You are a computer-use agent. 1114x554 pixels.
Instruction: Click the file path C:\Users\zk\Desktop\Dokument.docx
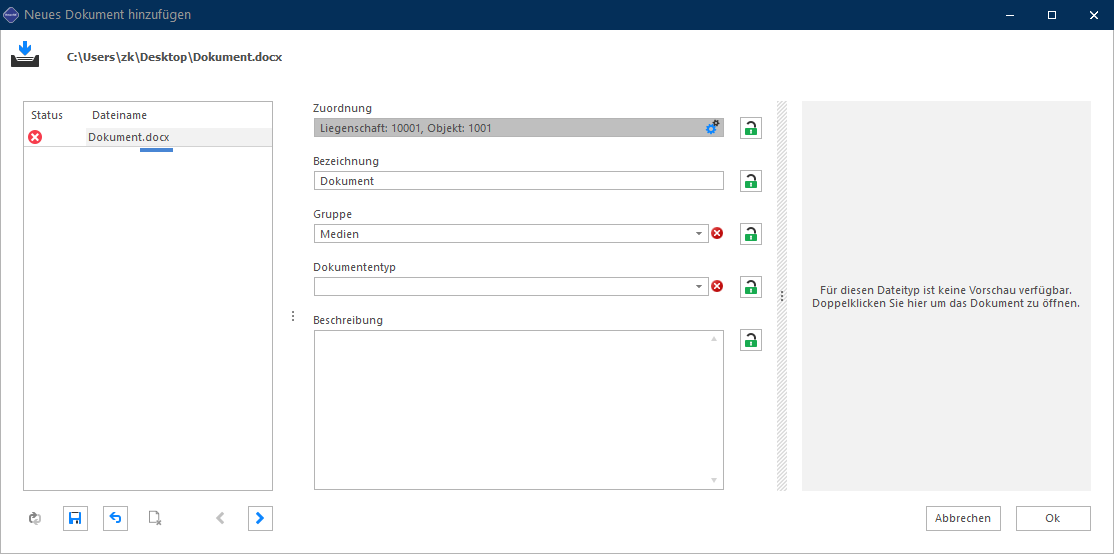[x=175, y=58]
